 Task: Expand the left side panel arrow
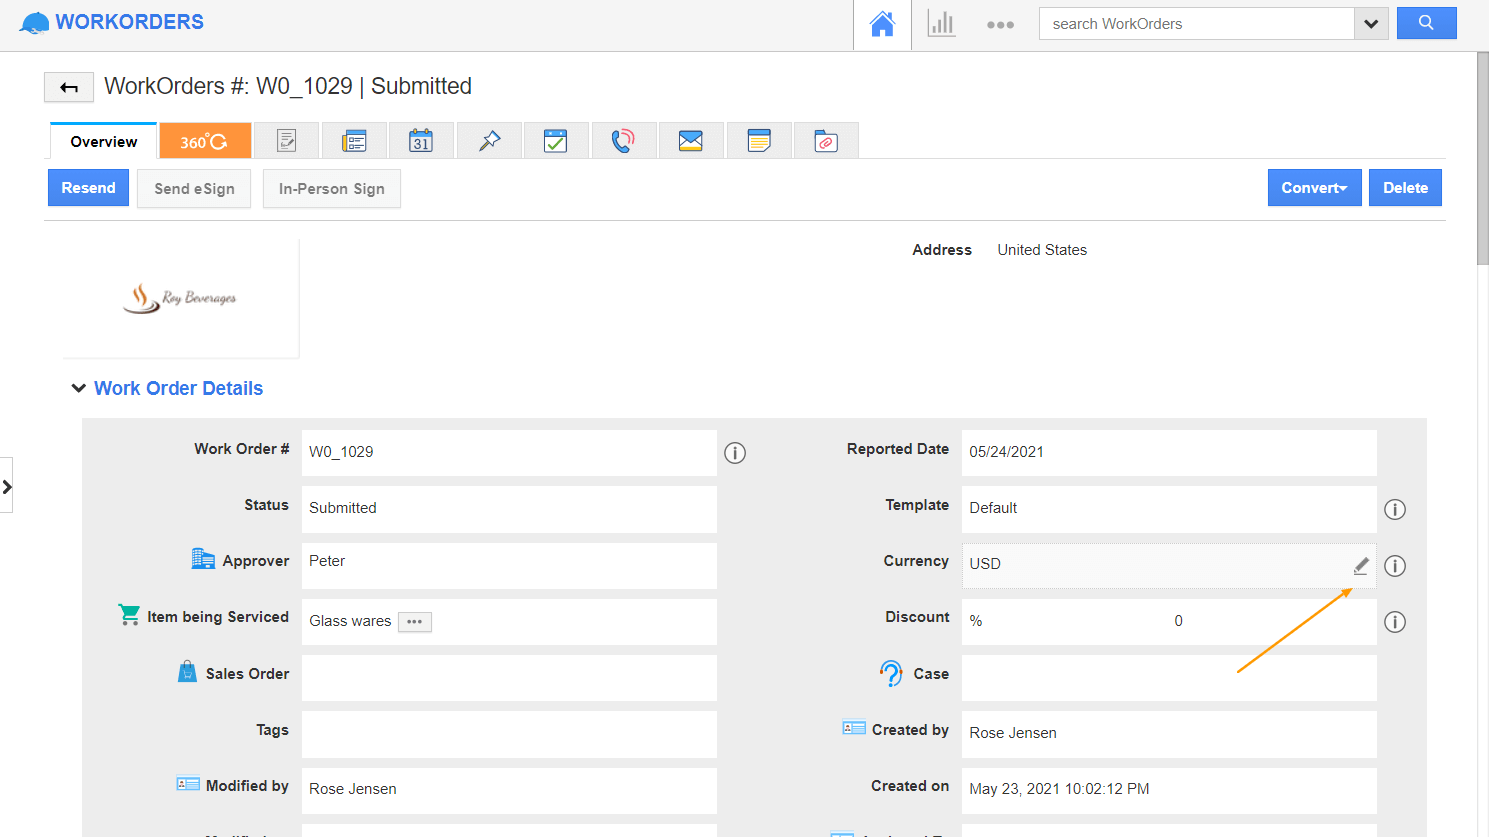(7, 487)
